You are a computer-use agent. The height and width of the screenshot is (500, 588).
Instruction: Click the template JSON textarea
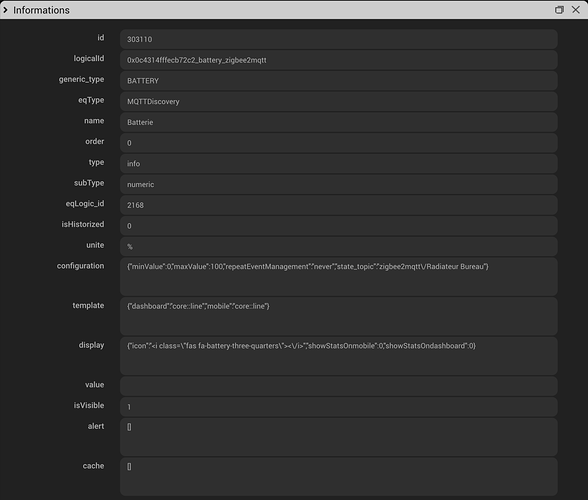coord(339,316)
